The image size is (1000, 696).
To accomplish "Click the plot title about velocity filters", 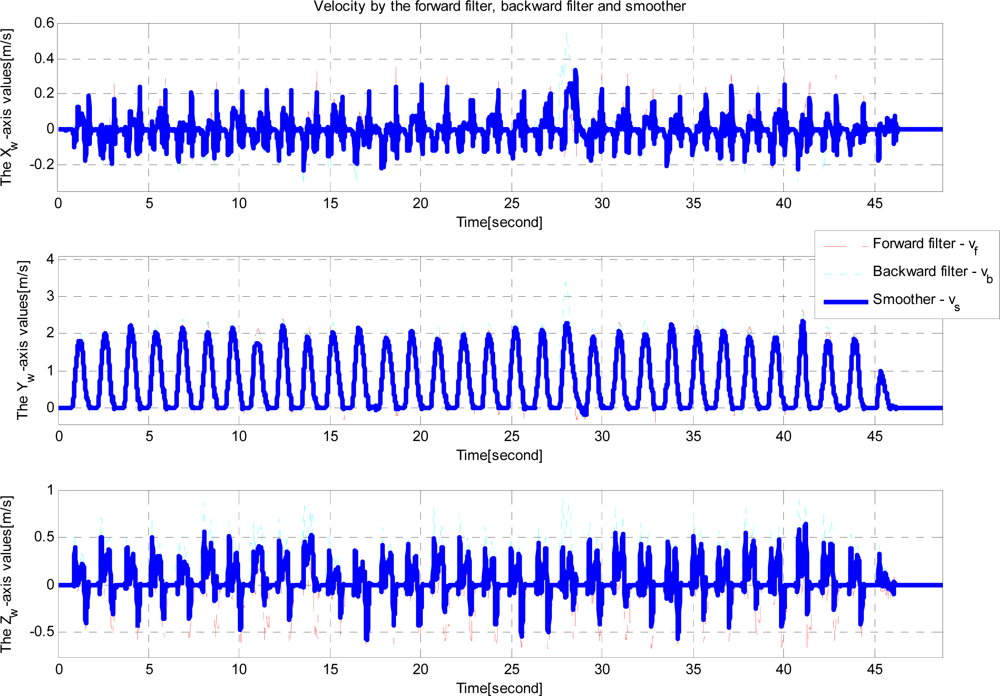I will (x=499, y=7).
